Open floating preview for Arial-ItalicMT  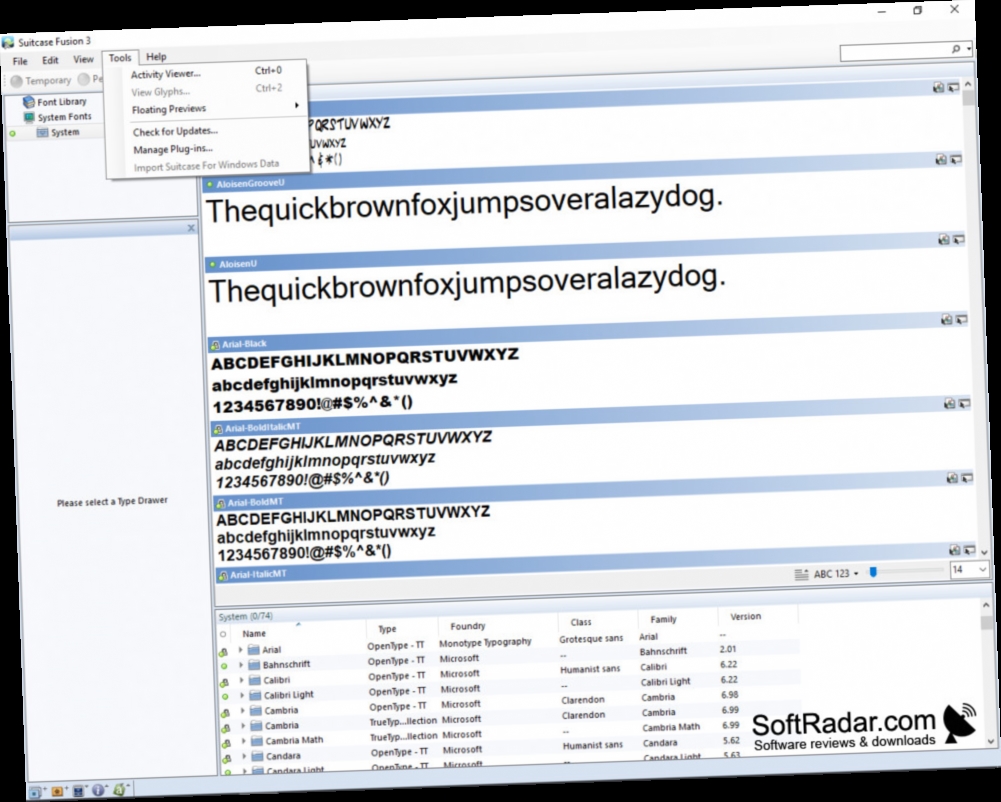(x=970, y=550)
